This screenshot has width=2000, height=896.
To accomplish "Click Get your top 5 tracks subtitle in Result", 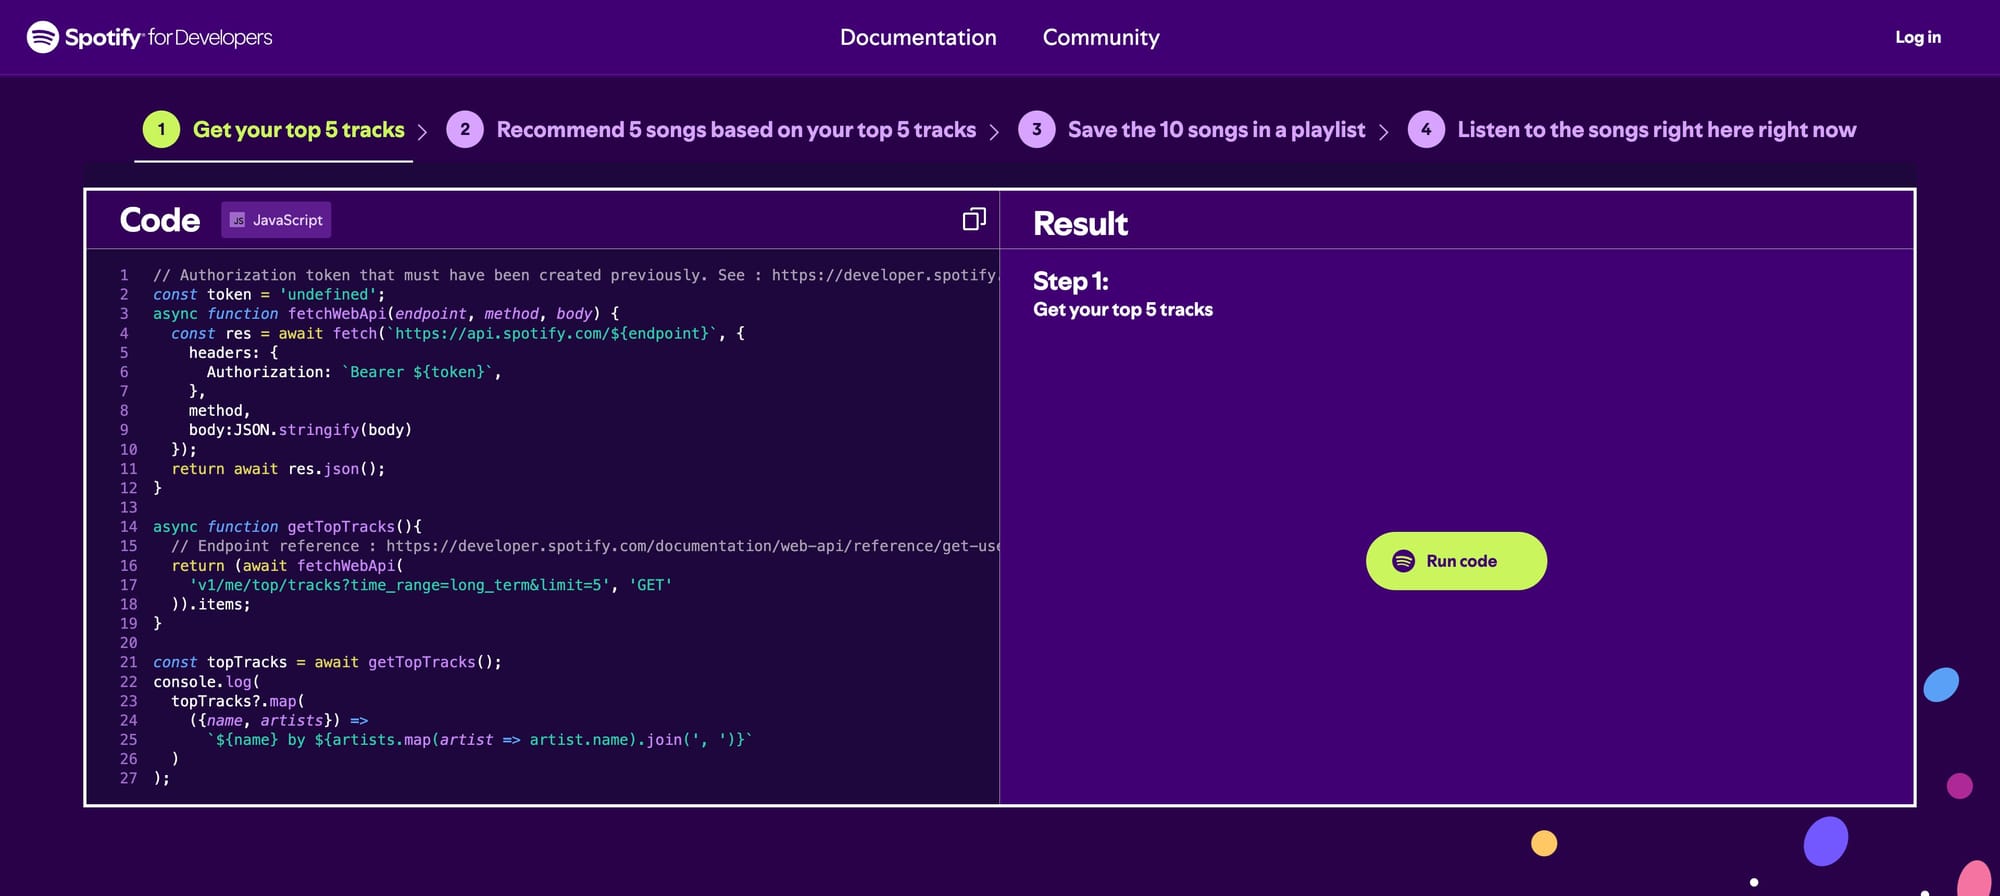I will pyautogui.click(x=1123, y=310).
